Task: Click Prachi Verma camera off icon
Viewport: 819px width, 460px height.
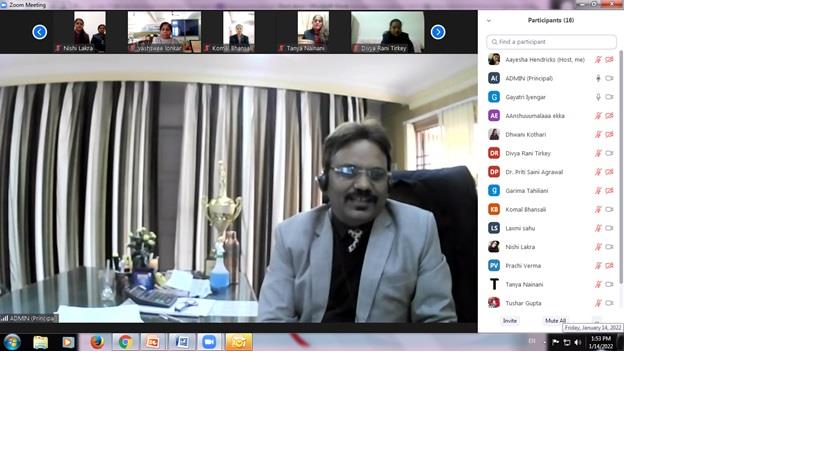Action: [609, 266]
